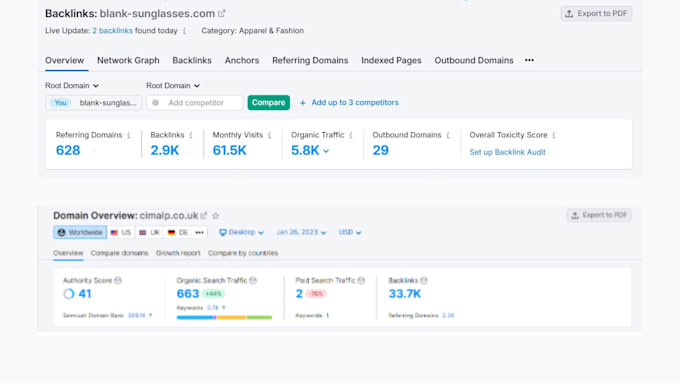Click the 663 organic search traffic value

[188, 294]
